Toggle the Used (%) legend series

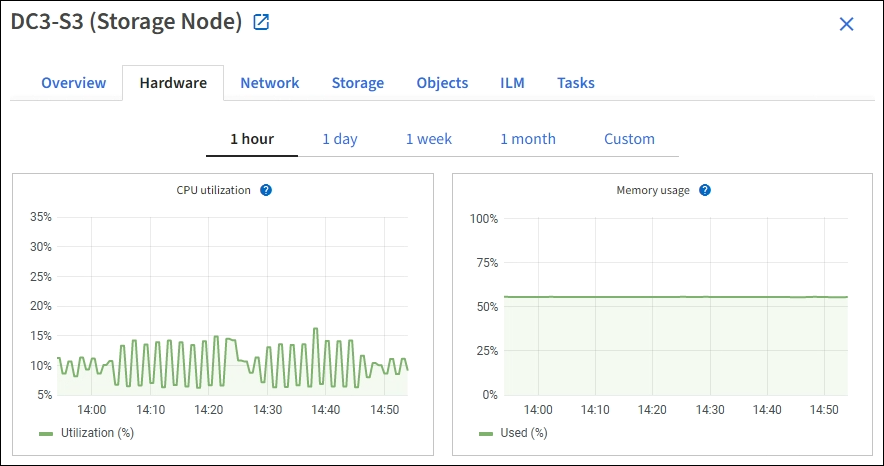(x=514, y=433)
